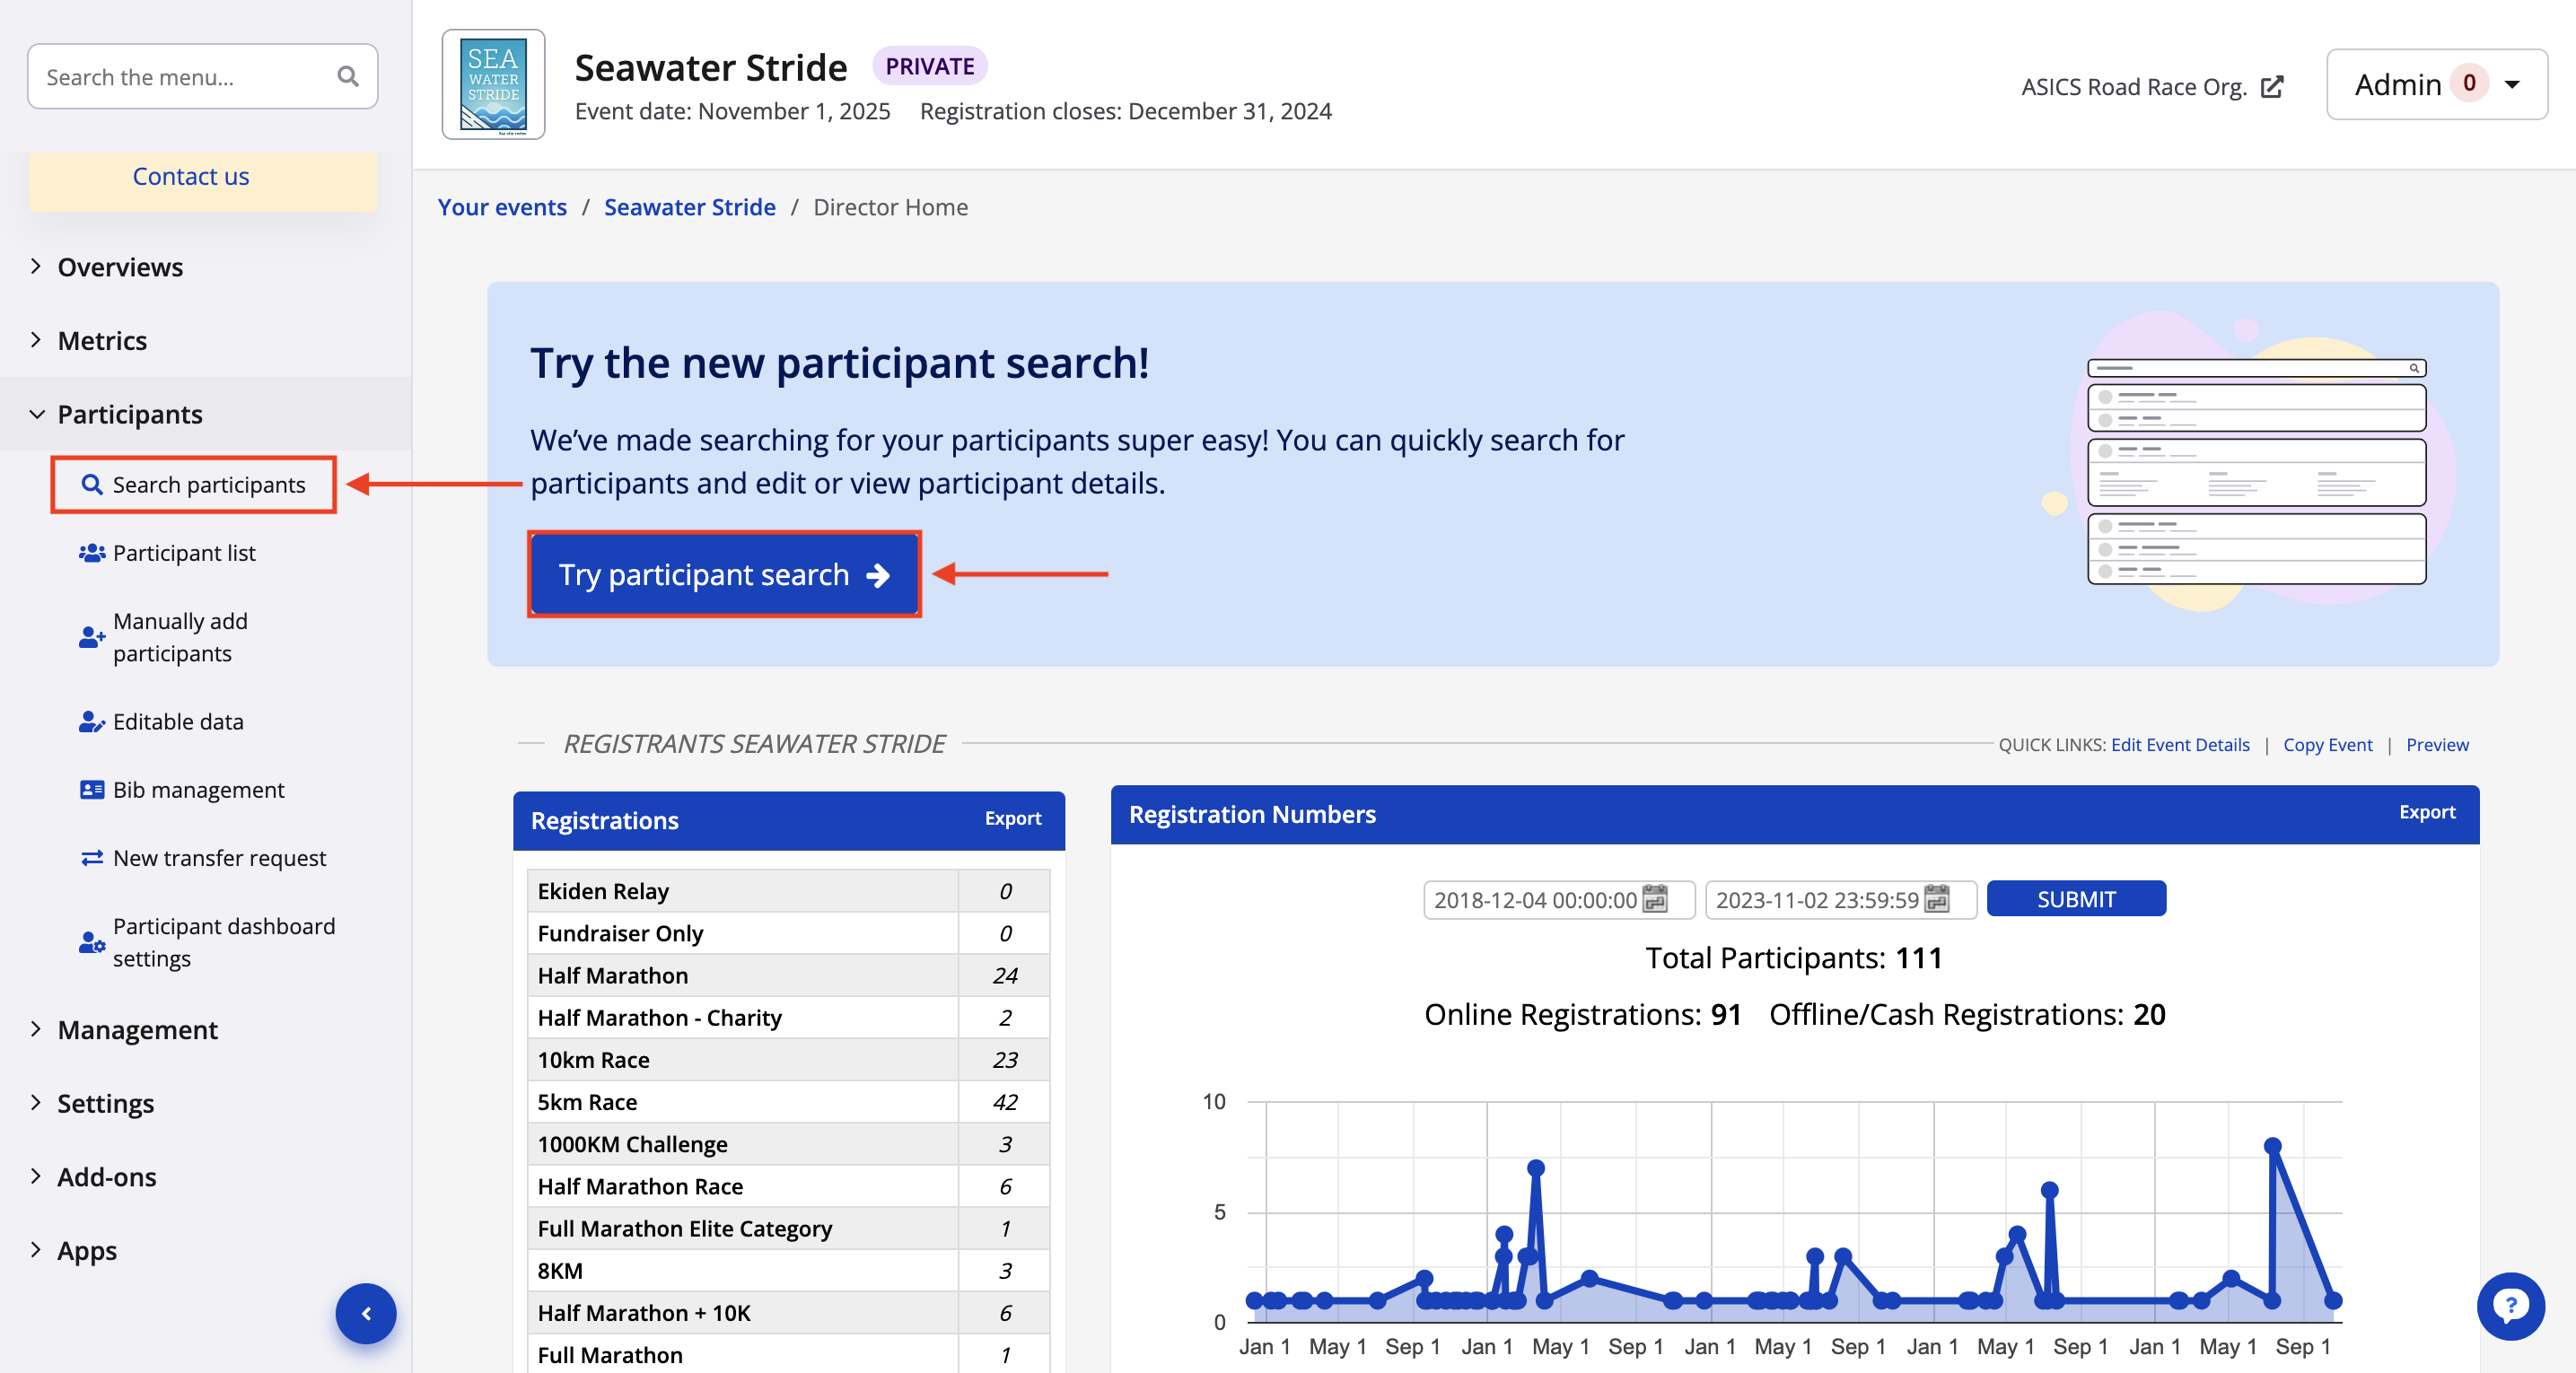The image size is (2576, 1373).
Task: Click the help question mark bubble
Action: [x=2510, y=1306]
